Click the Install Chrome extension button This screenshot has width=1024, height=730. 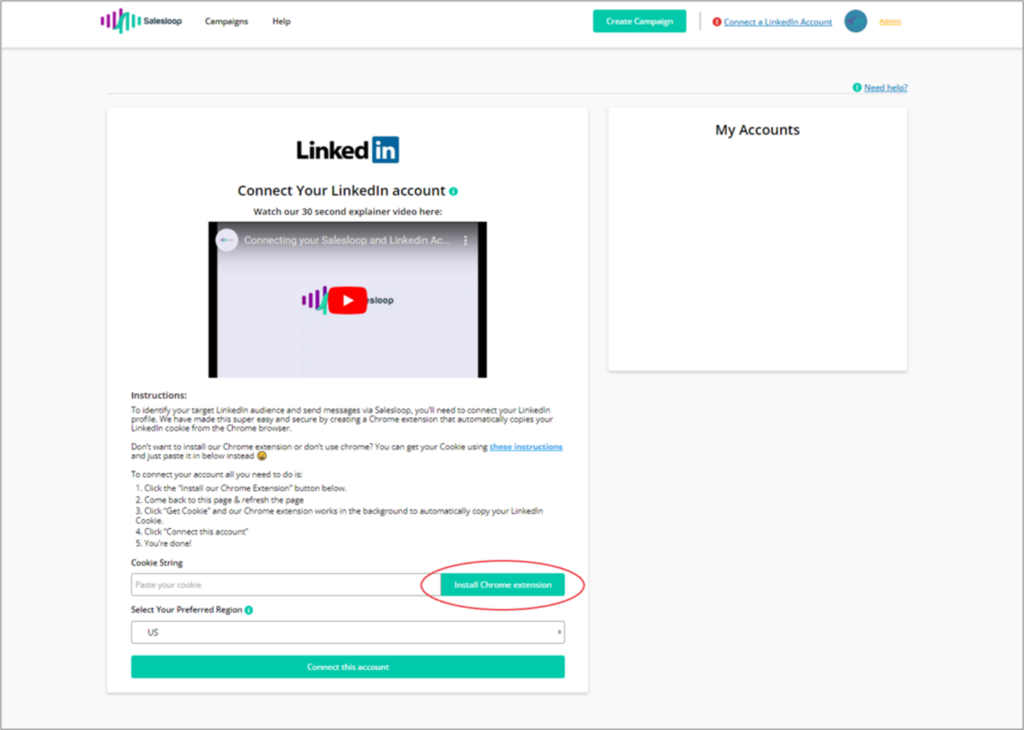[503, 585]
